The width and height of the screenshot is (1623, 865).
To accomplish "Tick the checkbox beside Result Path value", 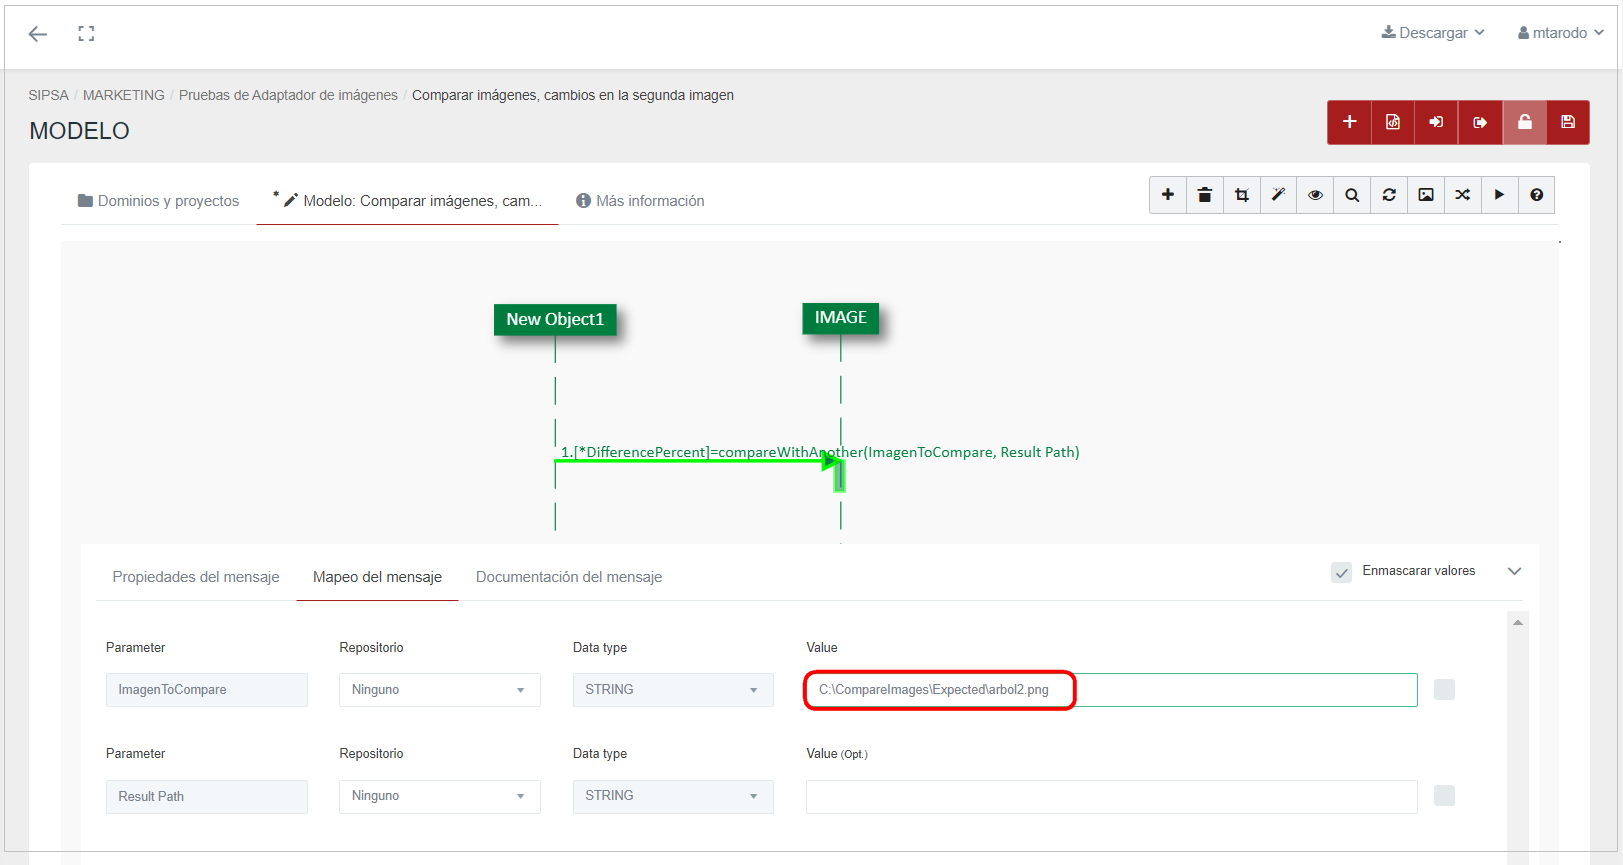I will pos(1444,795).
